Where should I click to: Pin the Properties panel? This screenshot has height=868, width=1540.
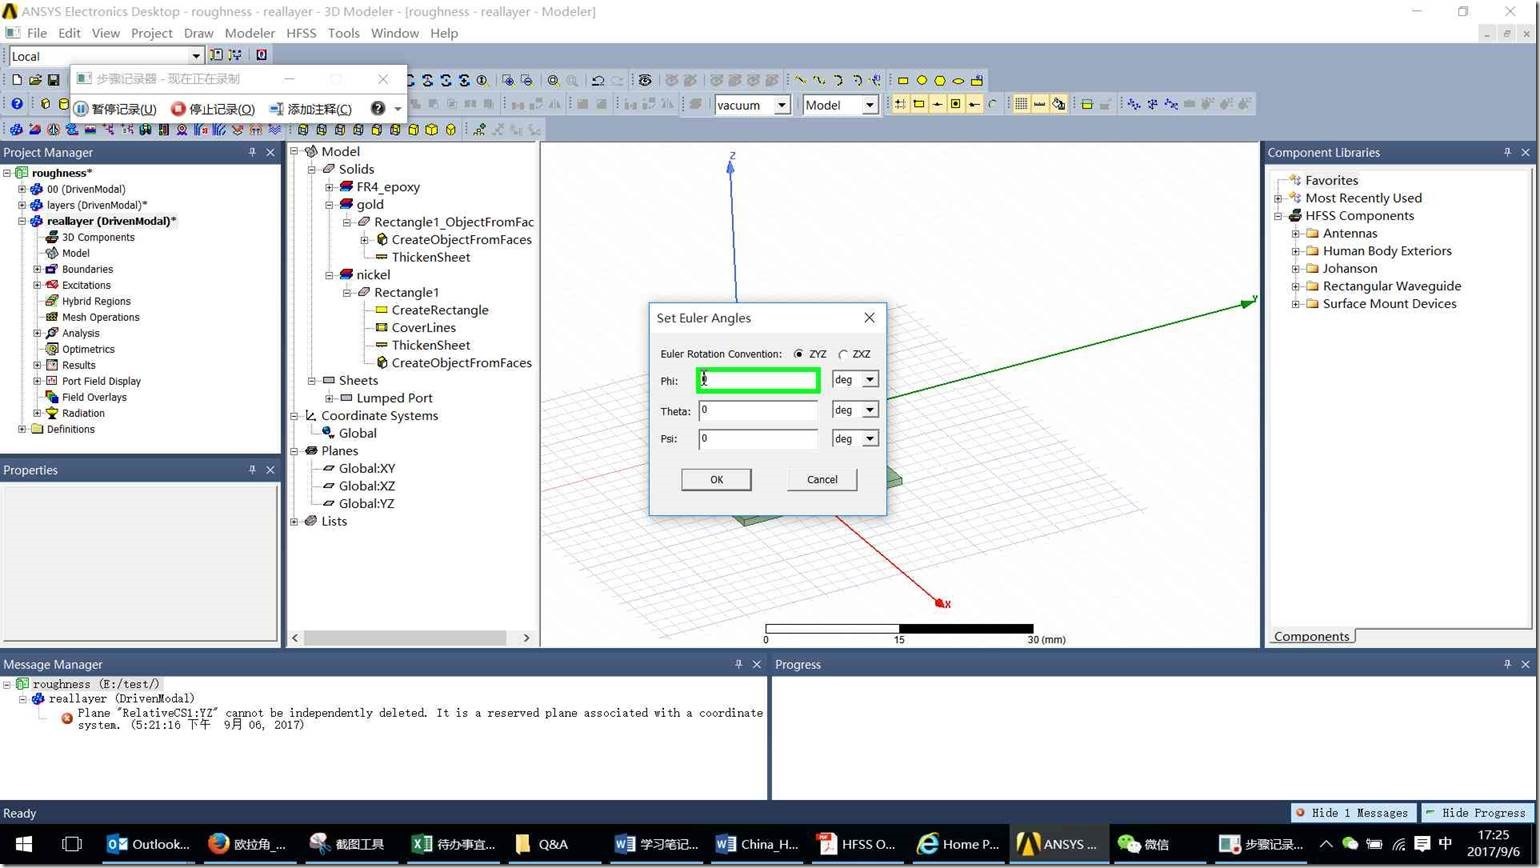pos(252,470)
